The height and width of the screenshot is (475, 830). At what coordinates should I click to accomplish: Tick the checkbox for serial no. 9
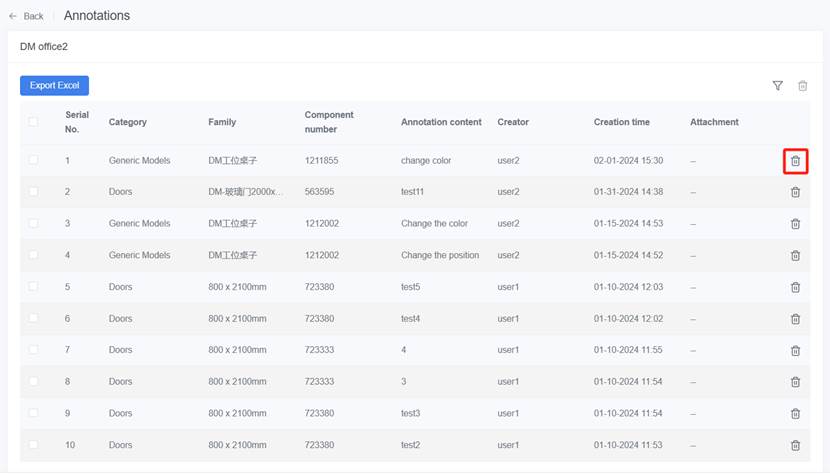coord(33,413)
